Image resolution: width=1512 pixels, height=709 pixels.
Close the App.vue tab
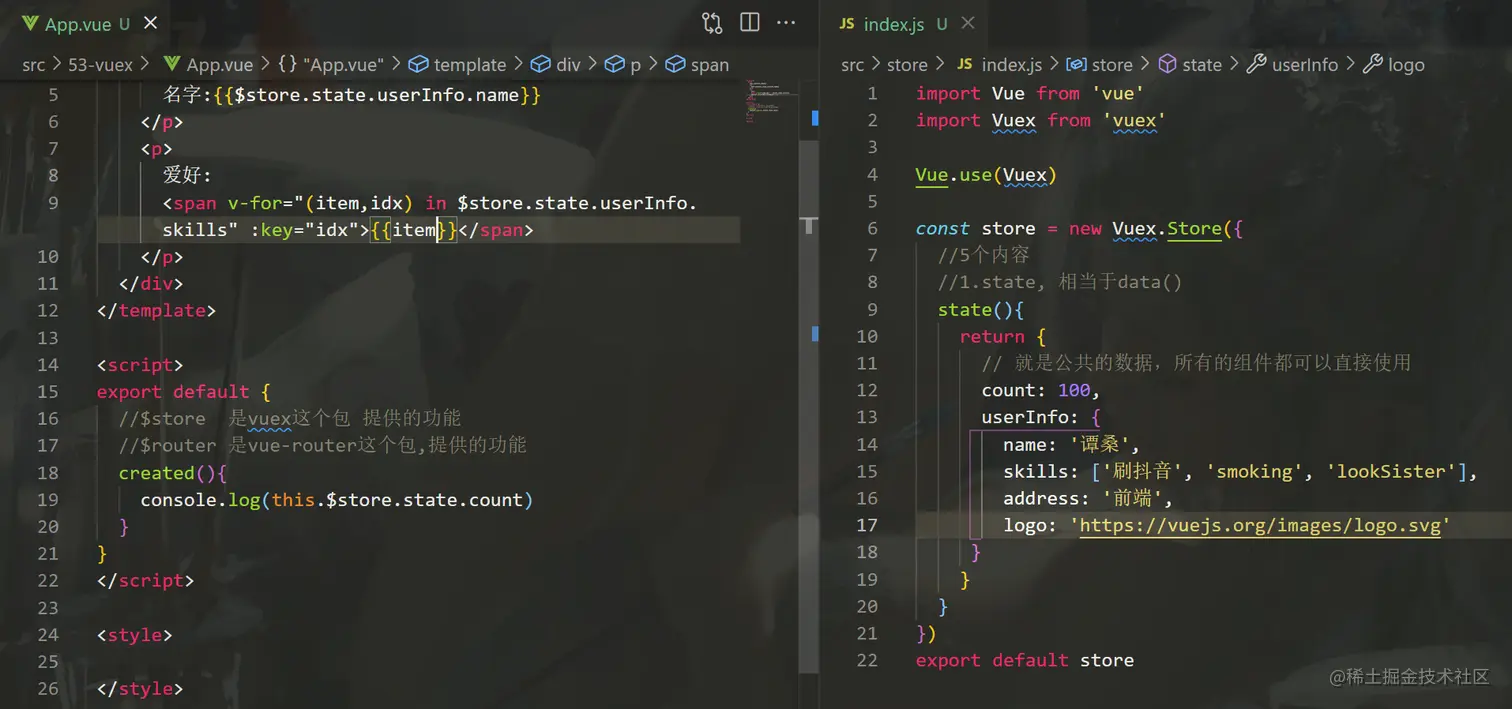click(153, 24)
